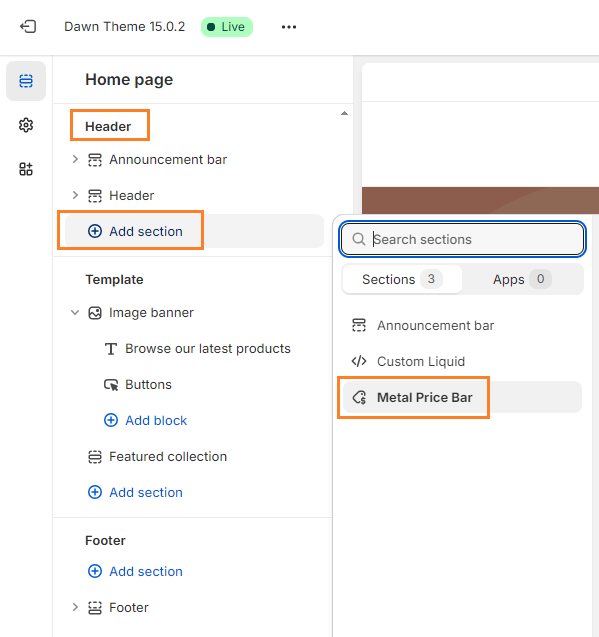Click the Footer group heading

click(105, 541)
